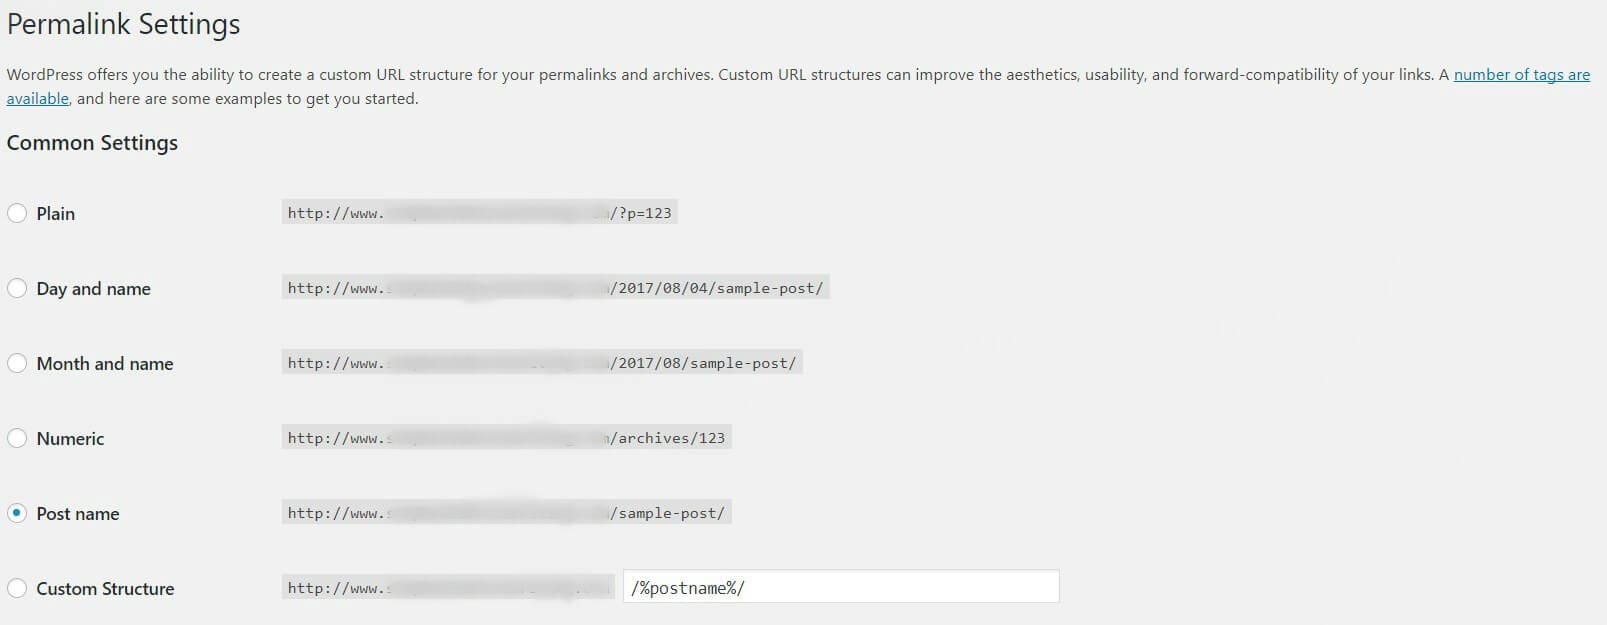Click the 'Plain' option label
This screenshot has height=625, width=1607.
tap(55, 213)
